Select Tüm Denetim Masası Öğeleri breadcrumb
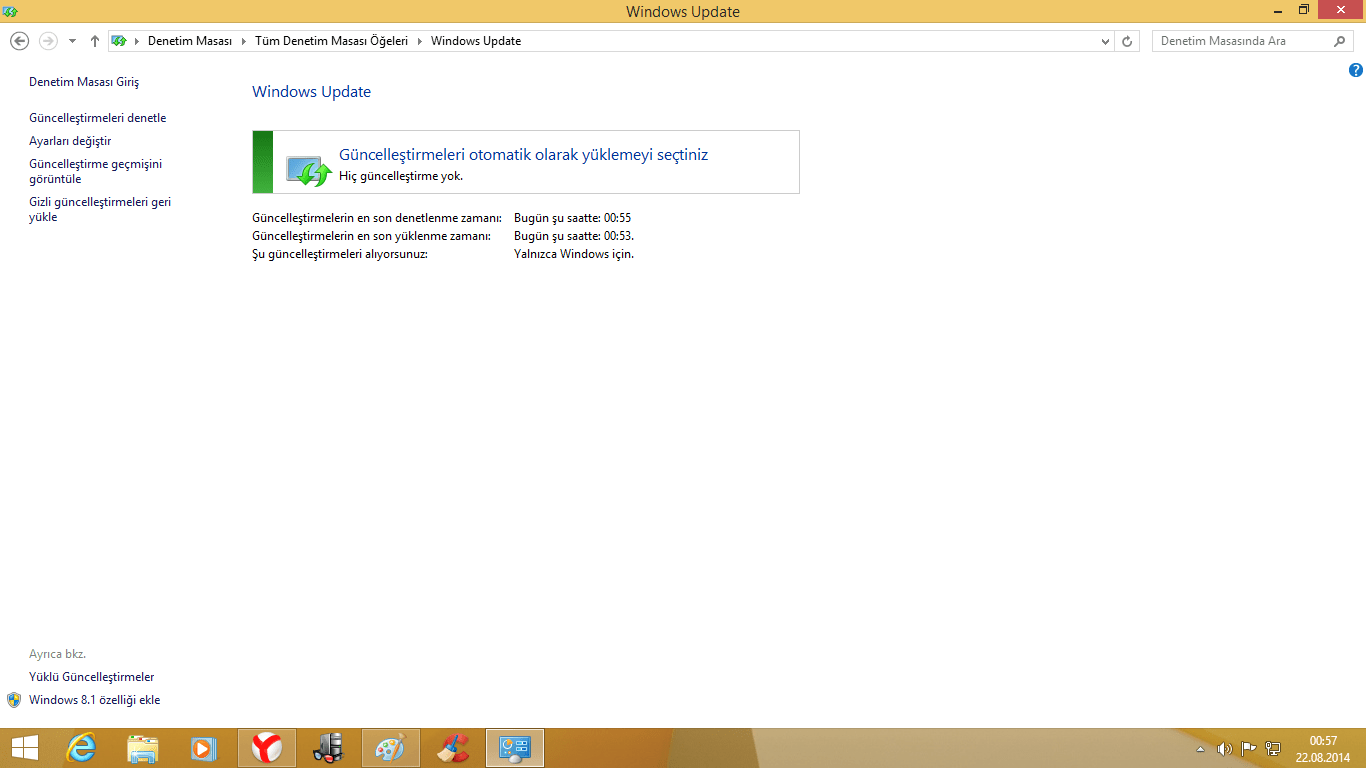The image size is (1366, 768). 332,41
